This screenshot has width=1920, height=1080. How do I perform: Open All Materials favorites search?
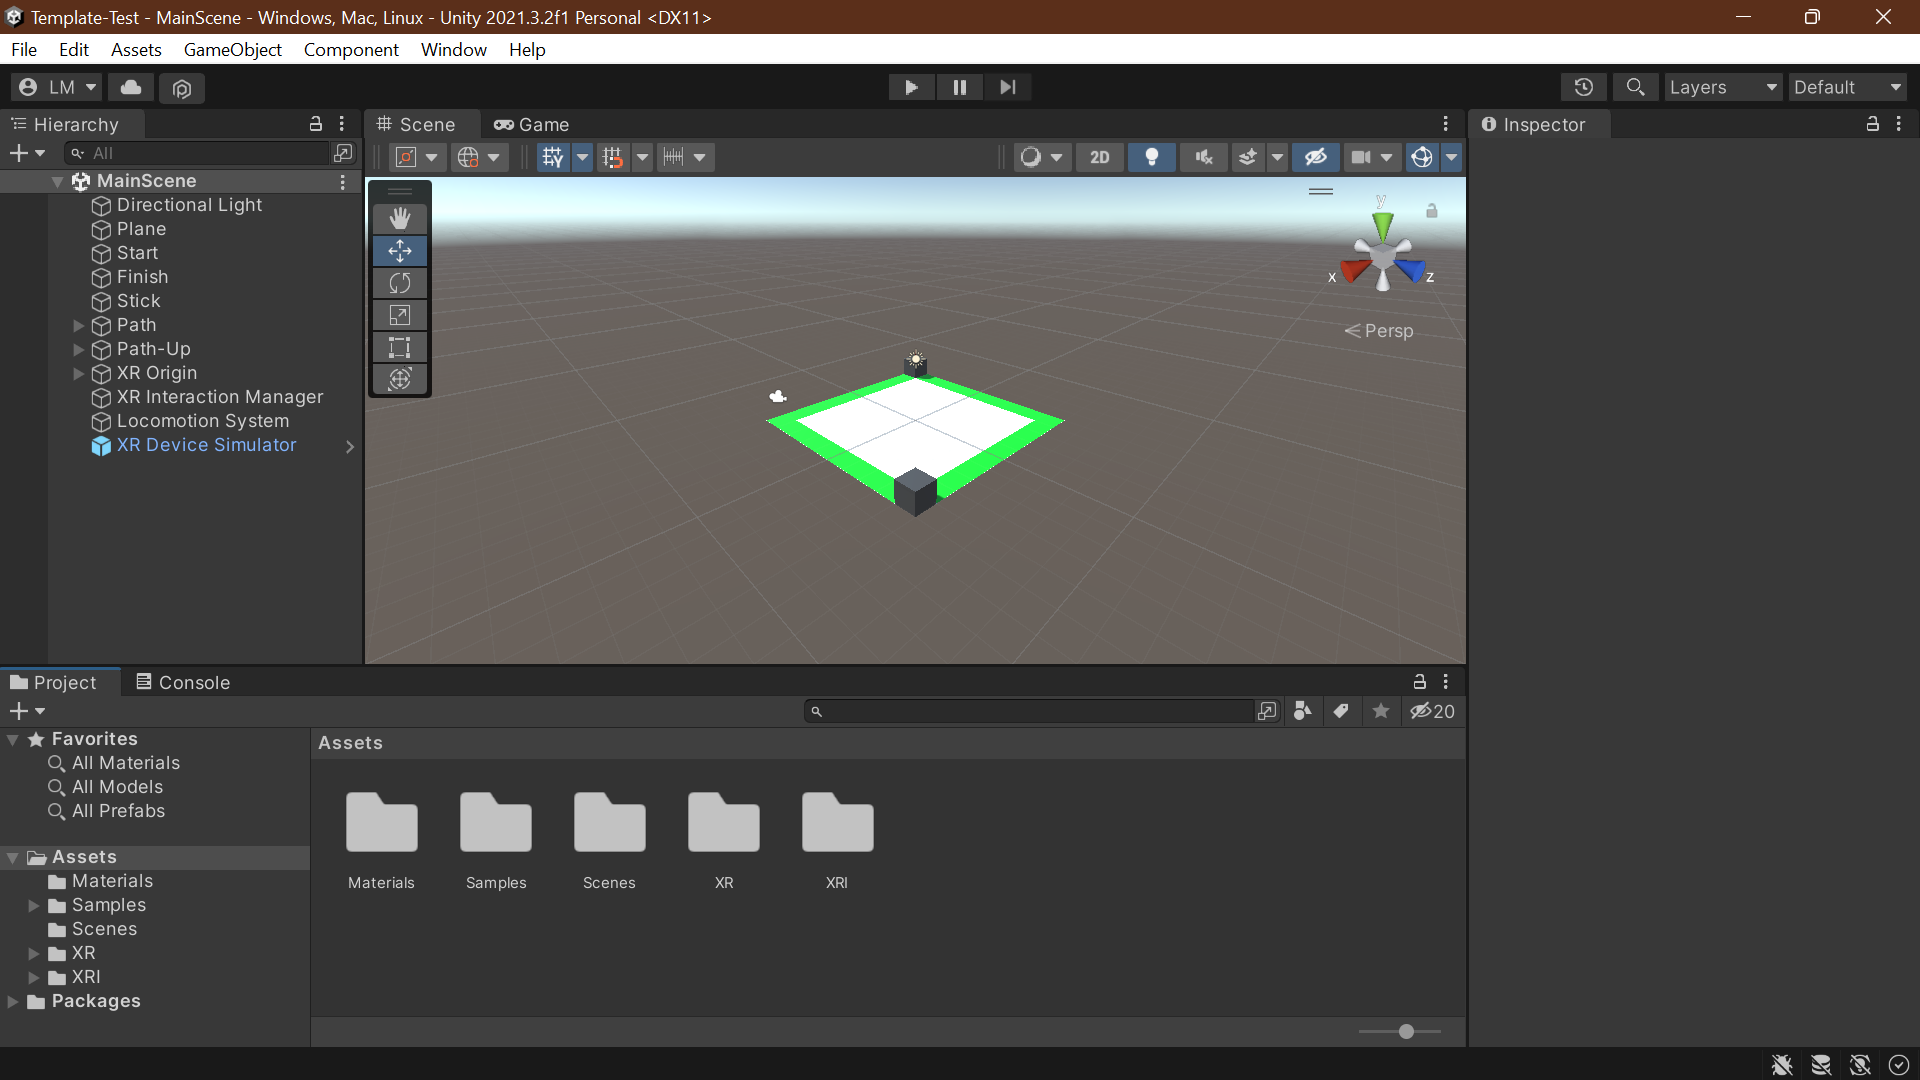[x=125, y=763]
